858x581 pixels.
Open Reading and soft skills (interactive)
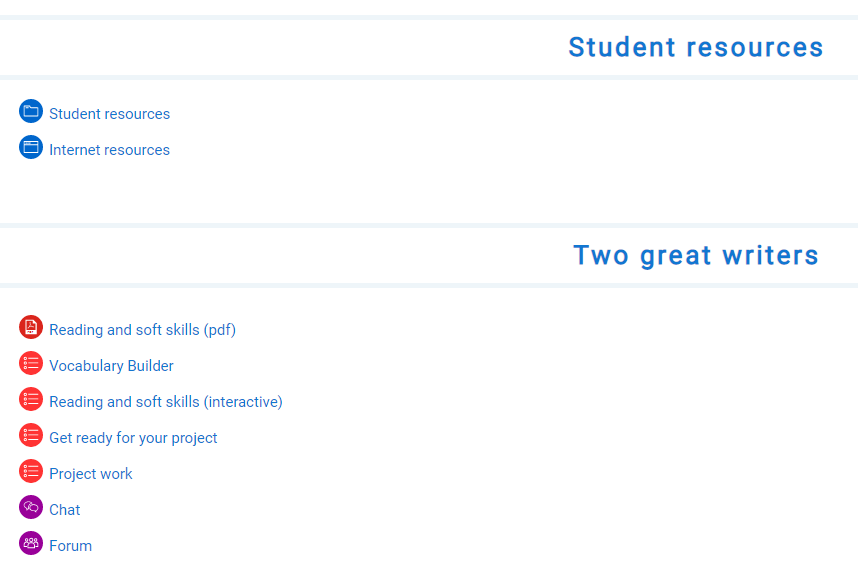point(166,401)
